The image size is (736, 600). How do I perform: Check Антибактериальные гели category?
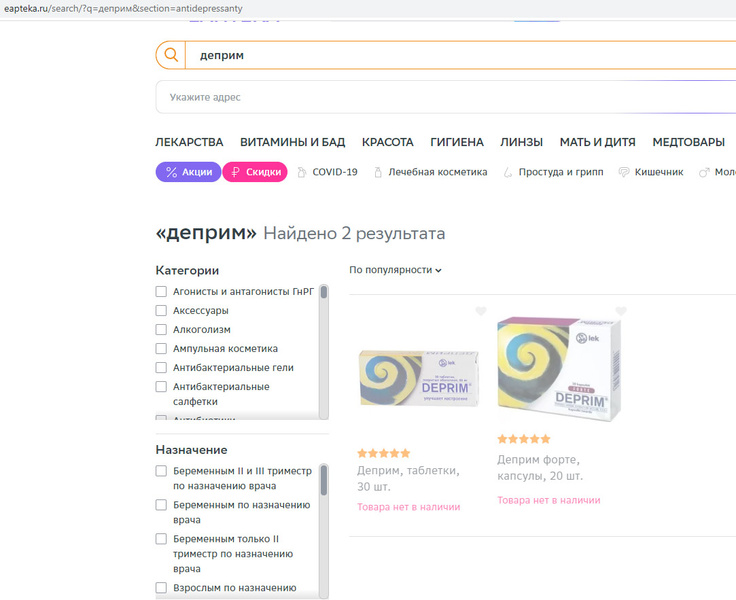coord(161,368)
